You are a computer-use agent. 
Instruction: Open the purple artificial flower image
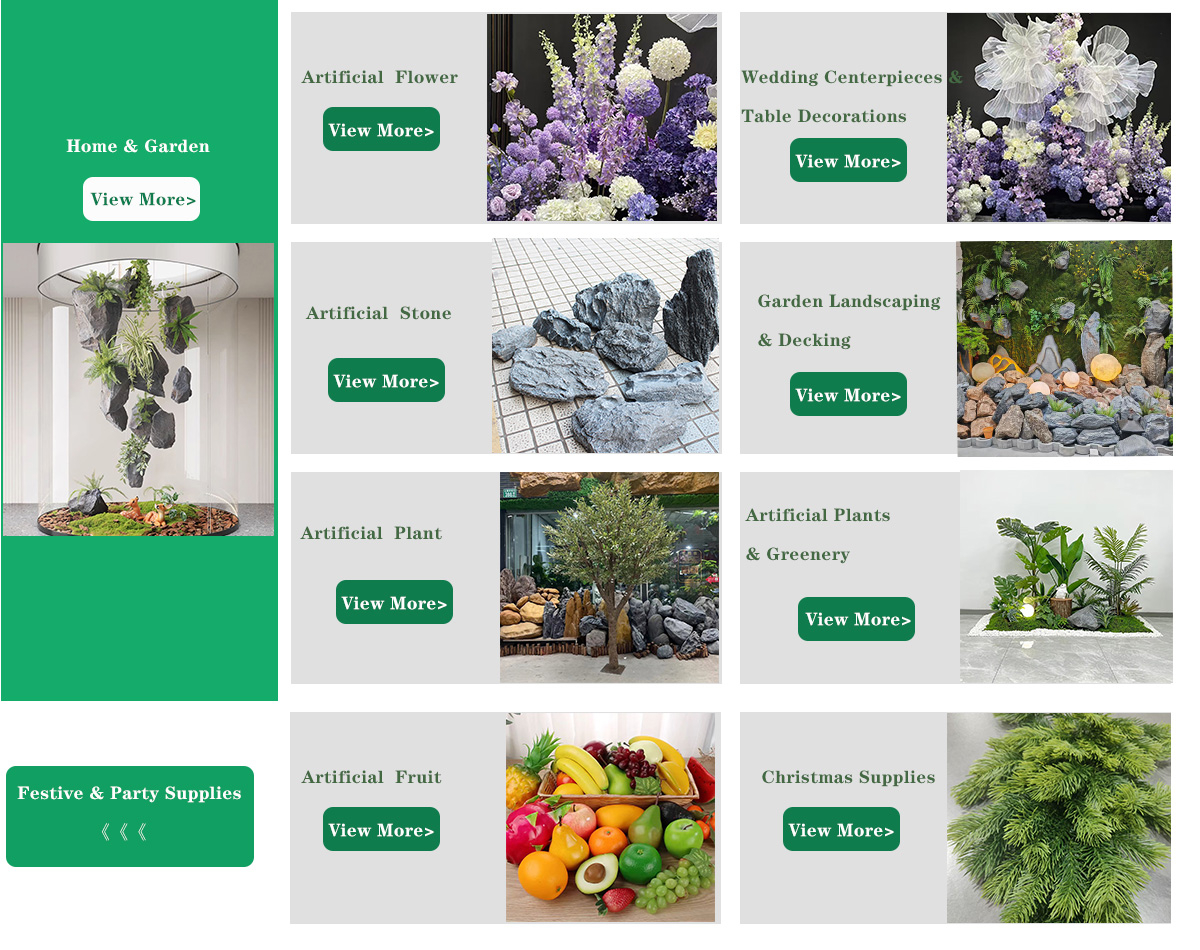tap(602, 117)
